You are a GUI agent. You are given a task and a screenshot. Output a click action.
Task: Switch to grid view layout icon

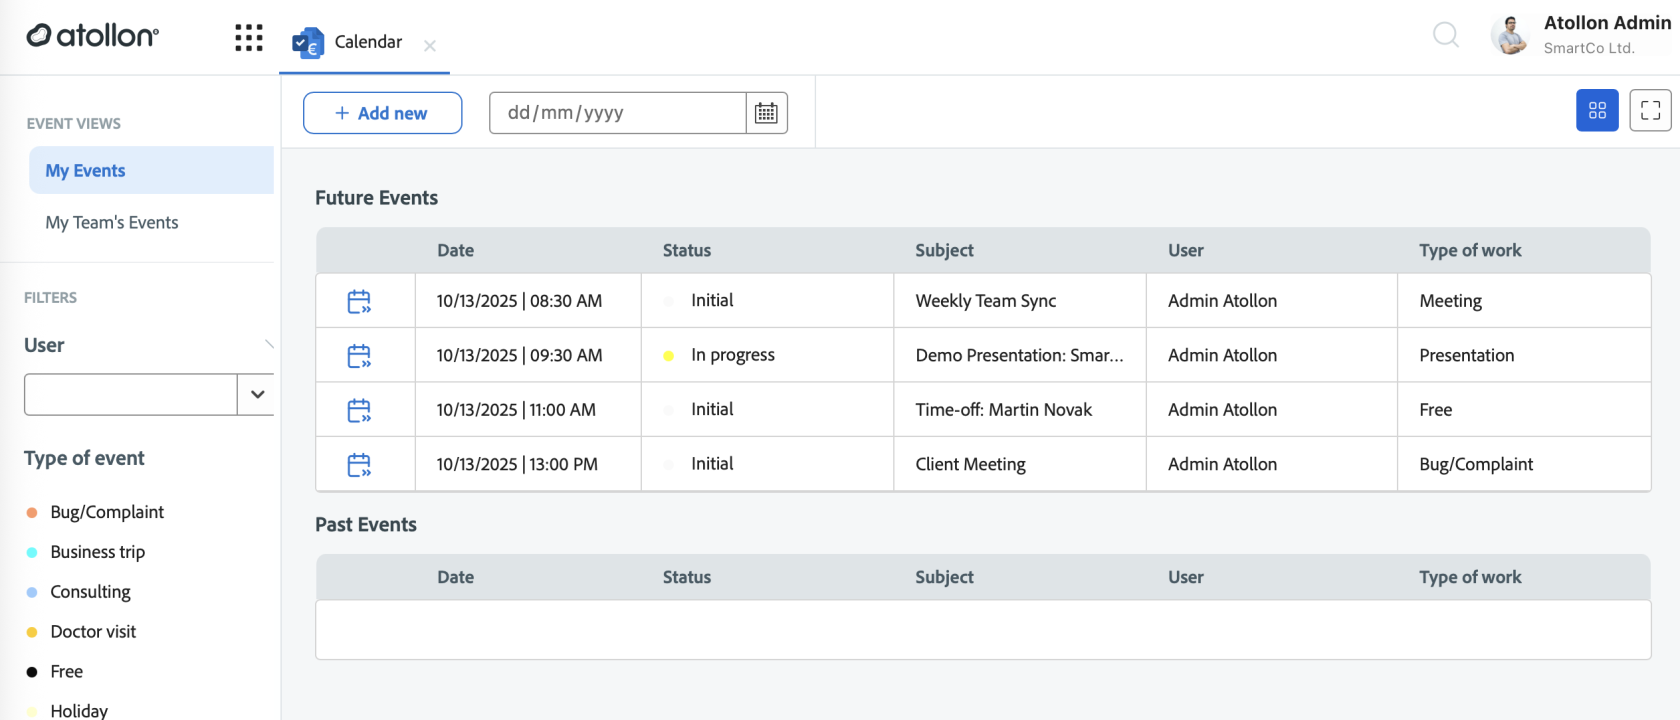pyautogui.click(x=1597, y=110)
